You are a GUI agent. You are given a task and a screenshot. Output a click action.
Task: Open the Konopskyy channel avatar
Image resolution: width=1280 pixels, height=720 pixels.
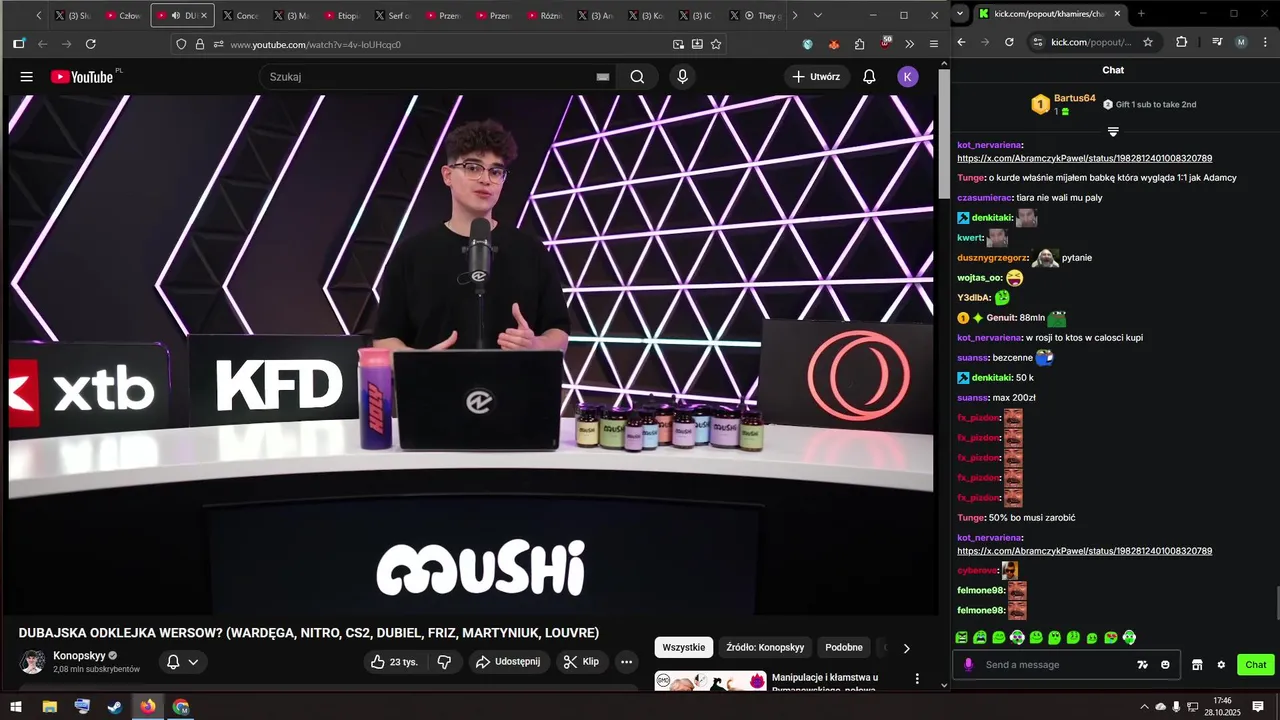33,662
